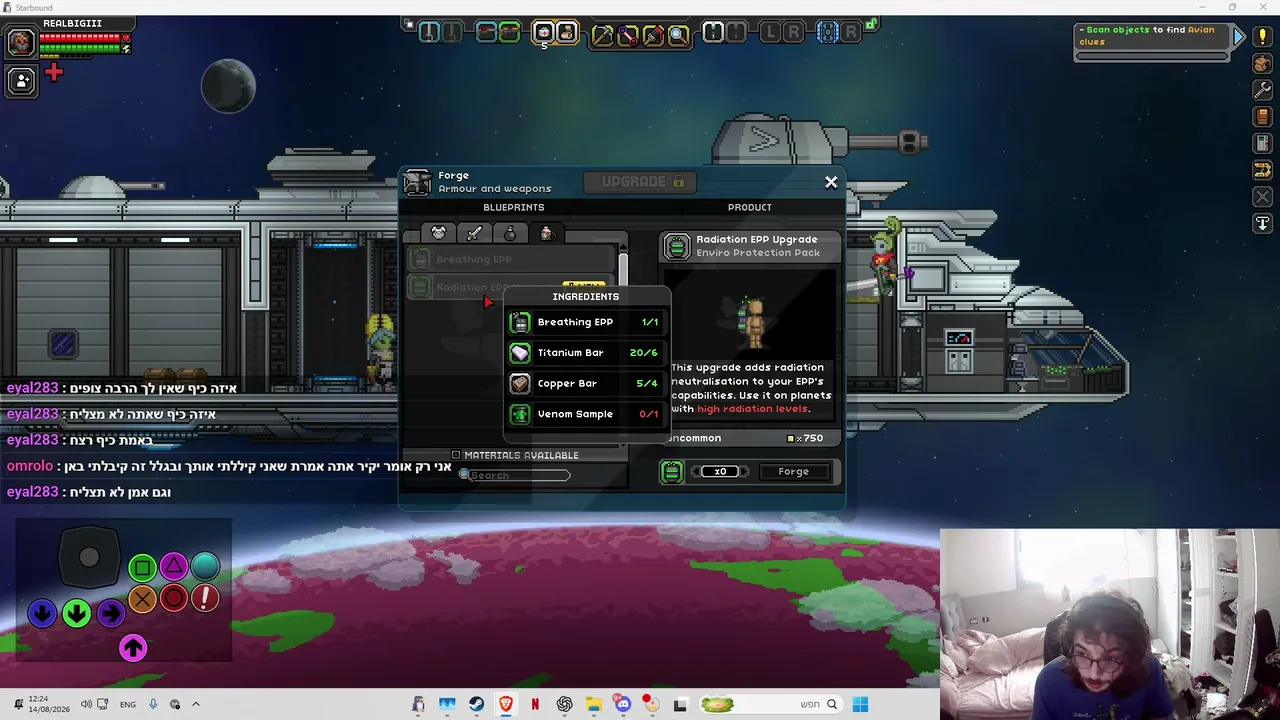Select the medkit hotbar slot

coord(544,33)
